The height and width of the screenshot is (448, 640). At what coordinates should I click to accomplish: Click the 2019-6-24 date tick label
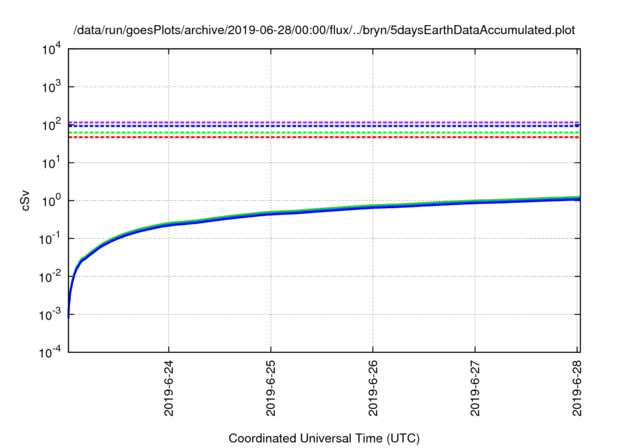(x=169, y=388)
